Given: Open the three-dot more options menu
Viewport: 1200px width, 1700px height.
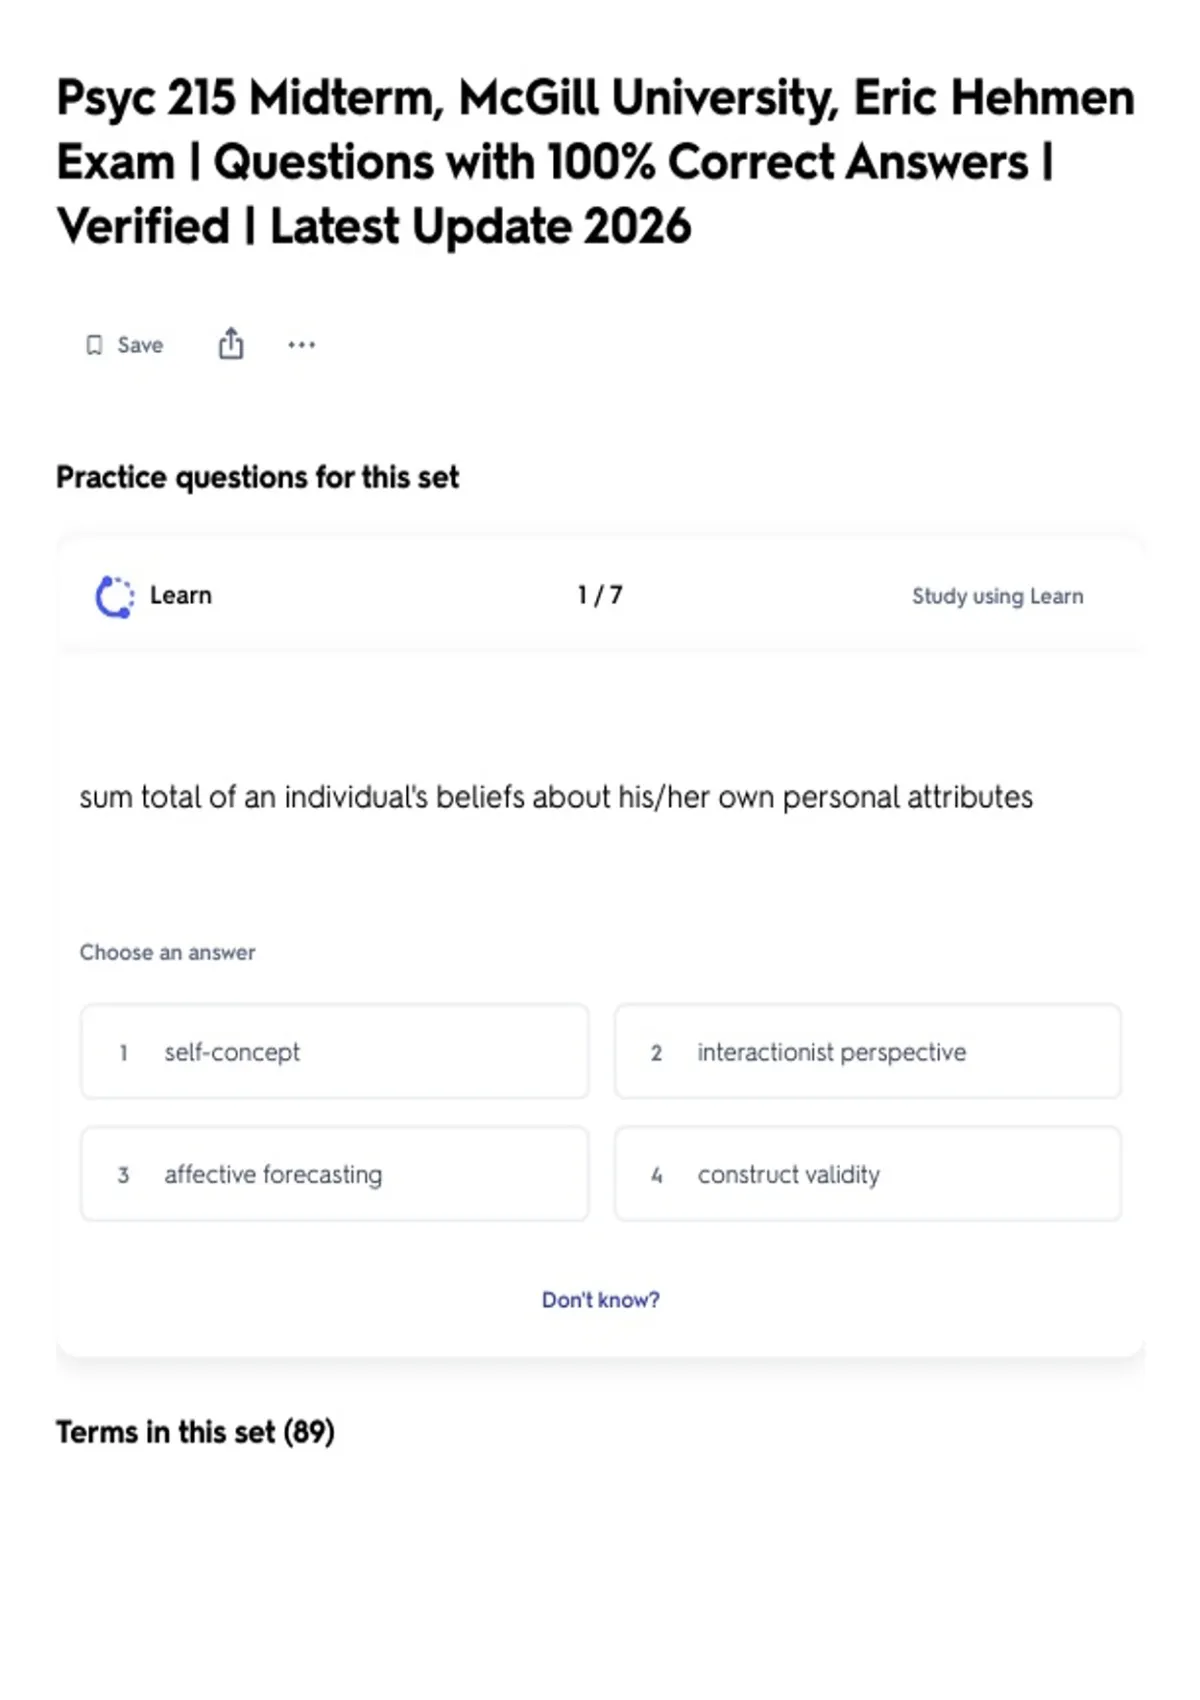Looking at the screenshot, I should [x=301, y=345].
